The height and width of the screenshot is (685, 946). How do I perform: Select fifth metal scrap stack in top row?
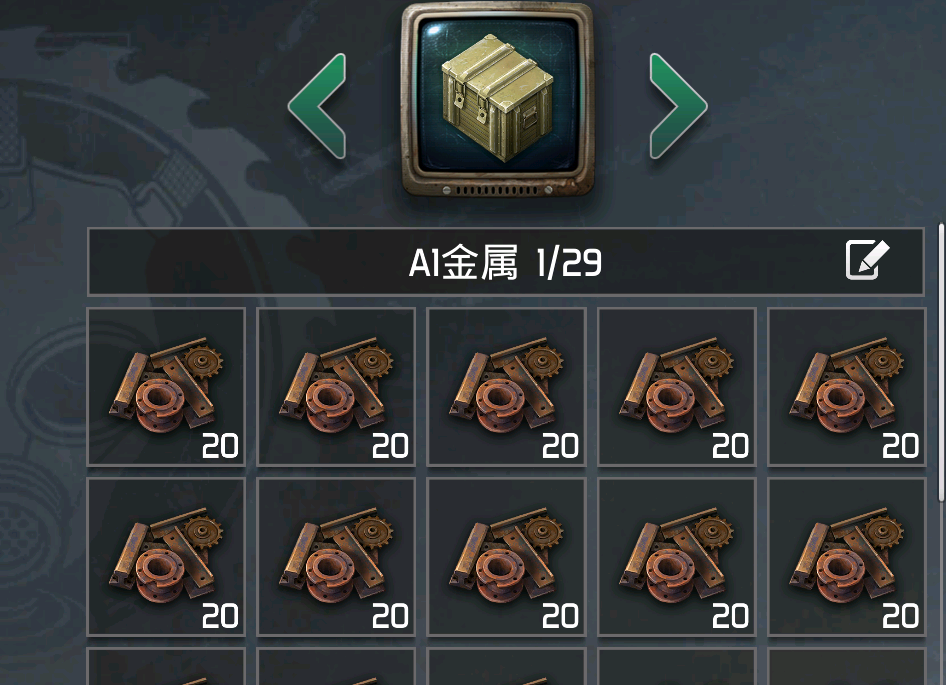tap(846, 387)
